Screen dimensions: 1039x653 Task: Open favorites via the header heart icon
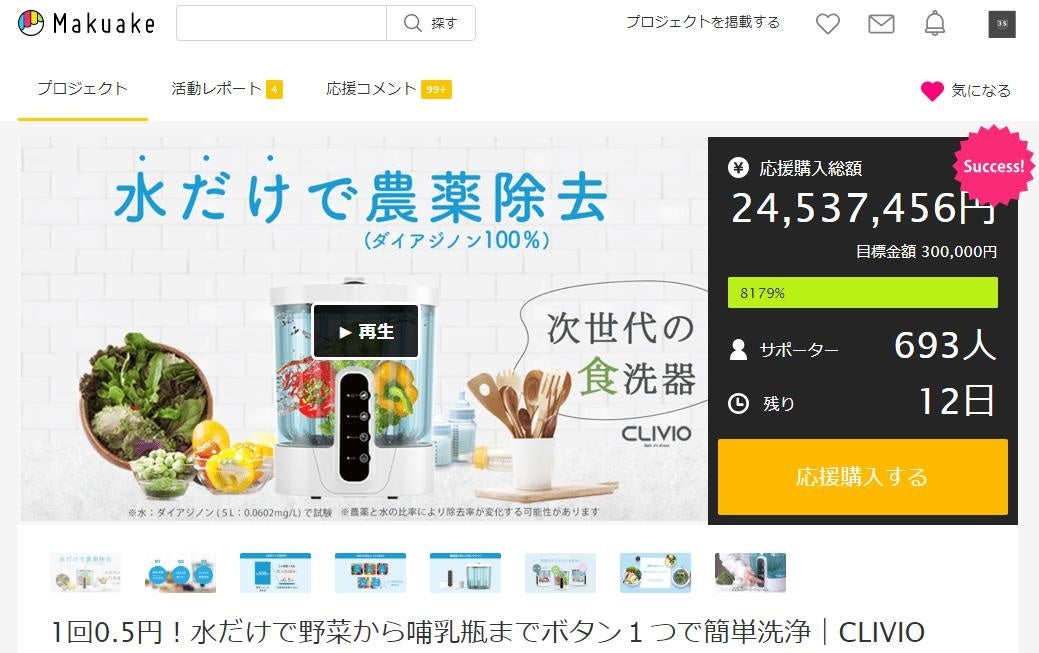click(828, 24)
